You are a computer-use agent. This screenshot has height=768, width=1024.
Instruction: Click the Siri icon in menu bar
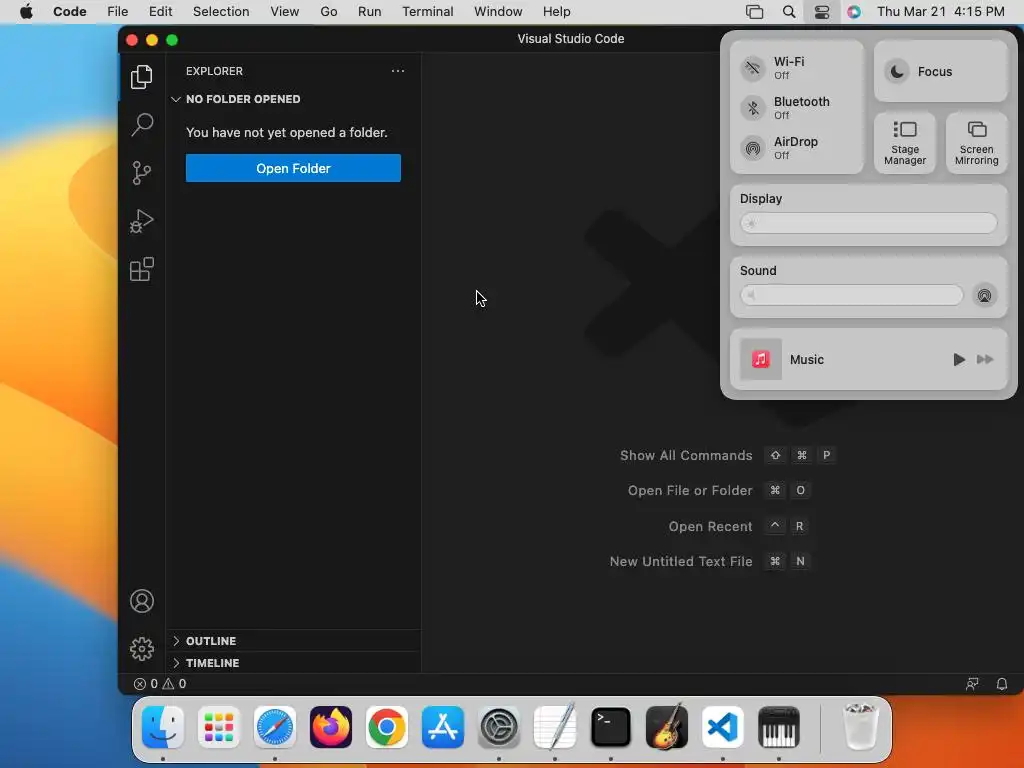pyautogui.click(x=854, y=12)
